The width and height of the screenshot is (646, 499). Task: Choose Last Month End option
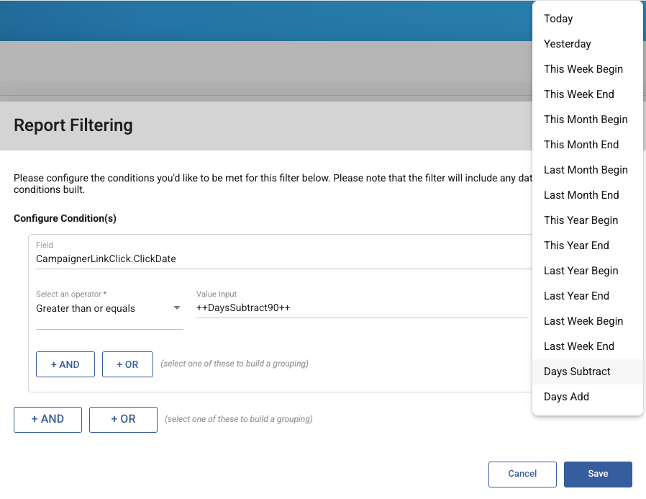tap(587, 195)
